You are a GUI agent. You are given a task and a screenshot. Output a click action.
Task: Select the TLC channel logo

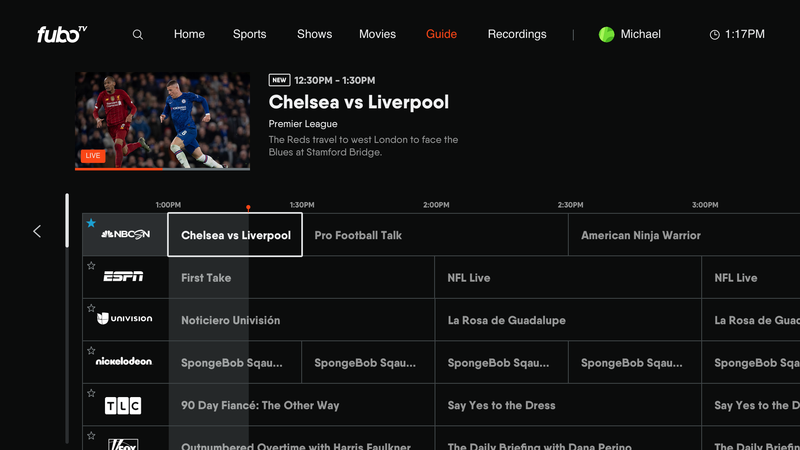click(123, 406)
